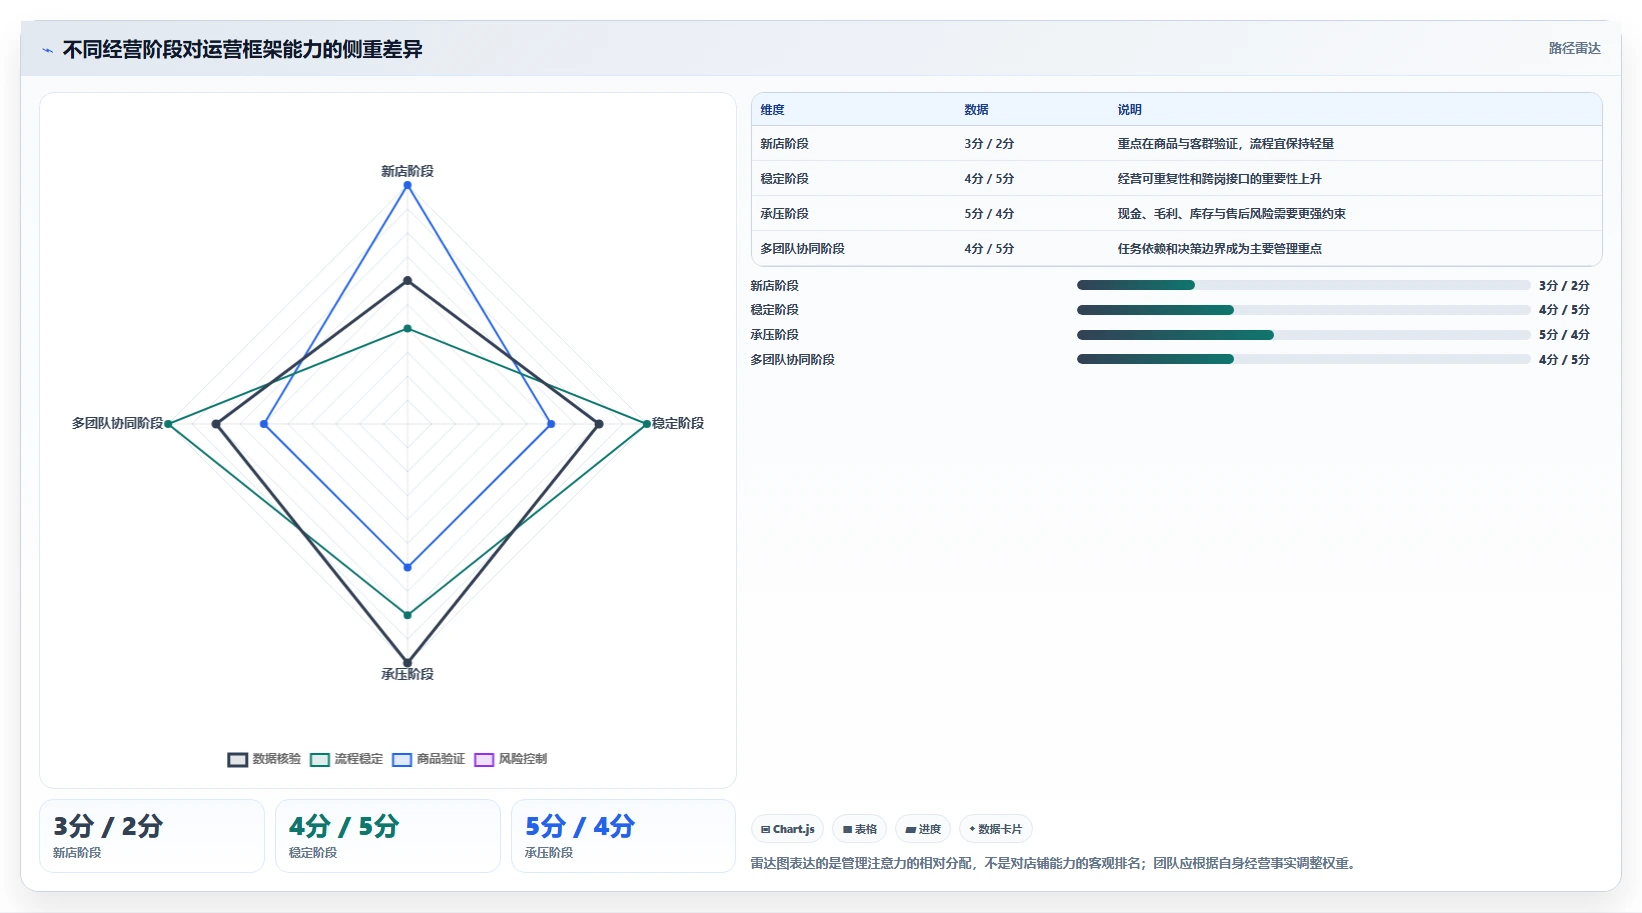Click green data point on 新店阶段 axis
Viewport: 1642px width, 913px height.
click(x=407, y=328)
